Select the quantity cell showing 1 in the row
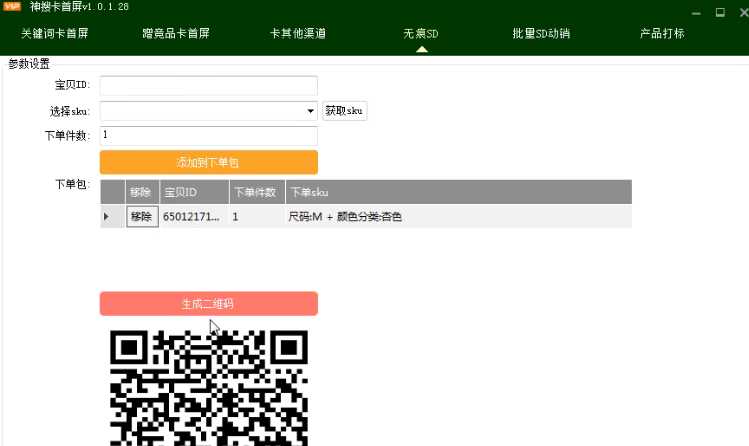Image resolution: width=749 pixels, height=446 pixels. tap(257, 217)
